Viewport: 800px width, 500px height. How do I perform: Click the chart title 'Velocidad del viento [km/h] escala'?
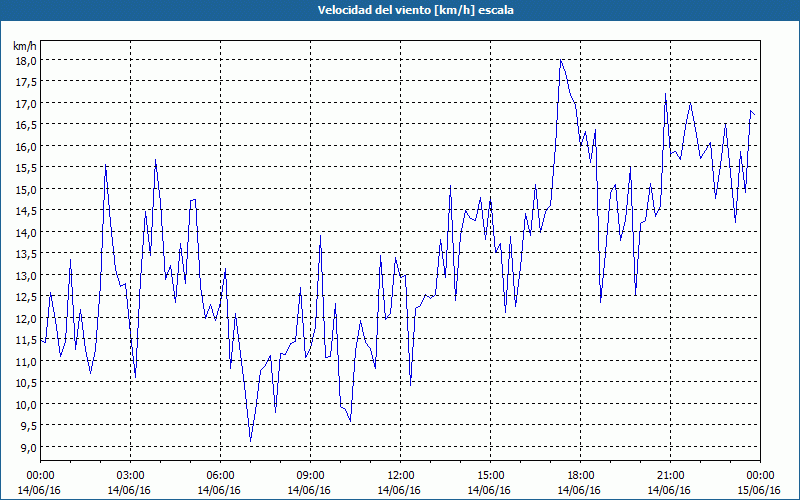click(415, 10)
